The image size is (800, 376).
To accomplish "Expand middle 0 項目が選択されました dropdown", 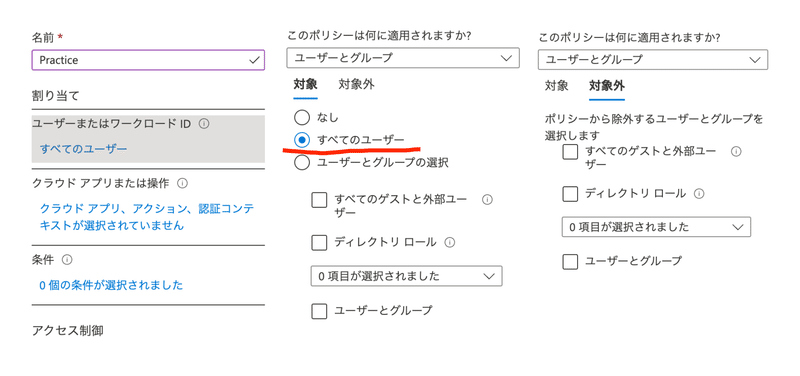I will (406, 276).
